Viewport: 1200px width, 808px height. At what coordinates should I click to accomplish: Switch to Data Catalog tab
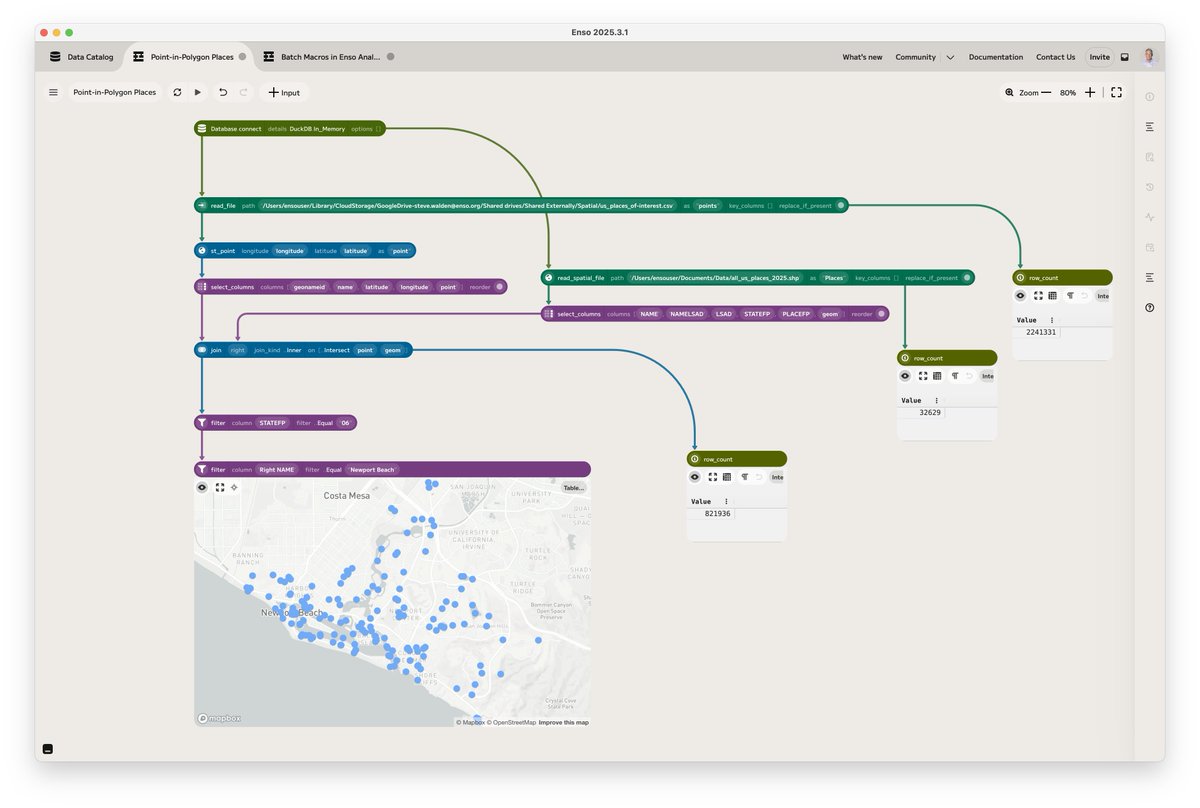coord(81,57)
